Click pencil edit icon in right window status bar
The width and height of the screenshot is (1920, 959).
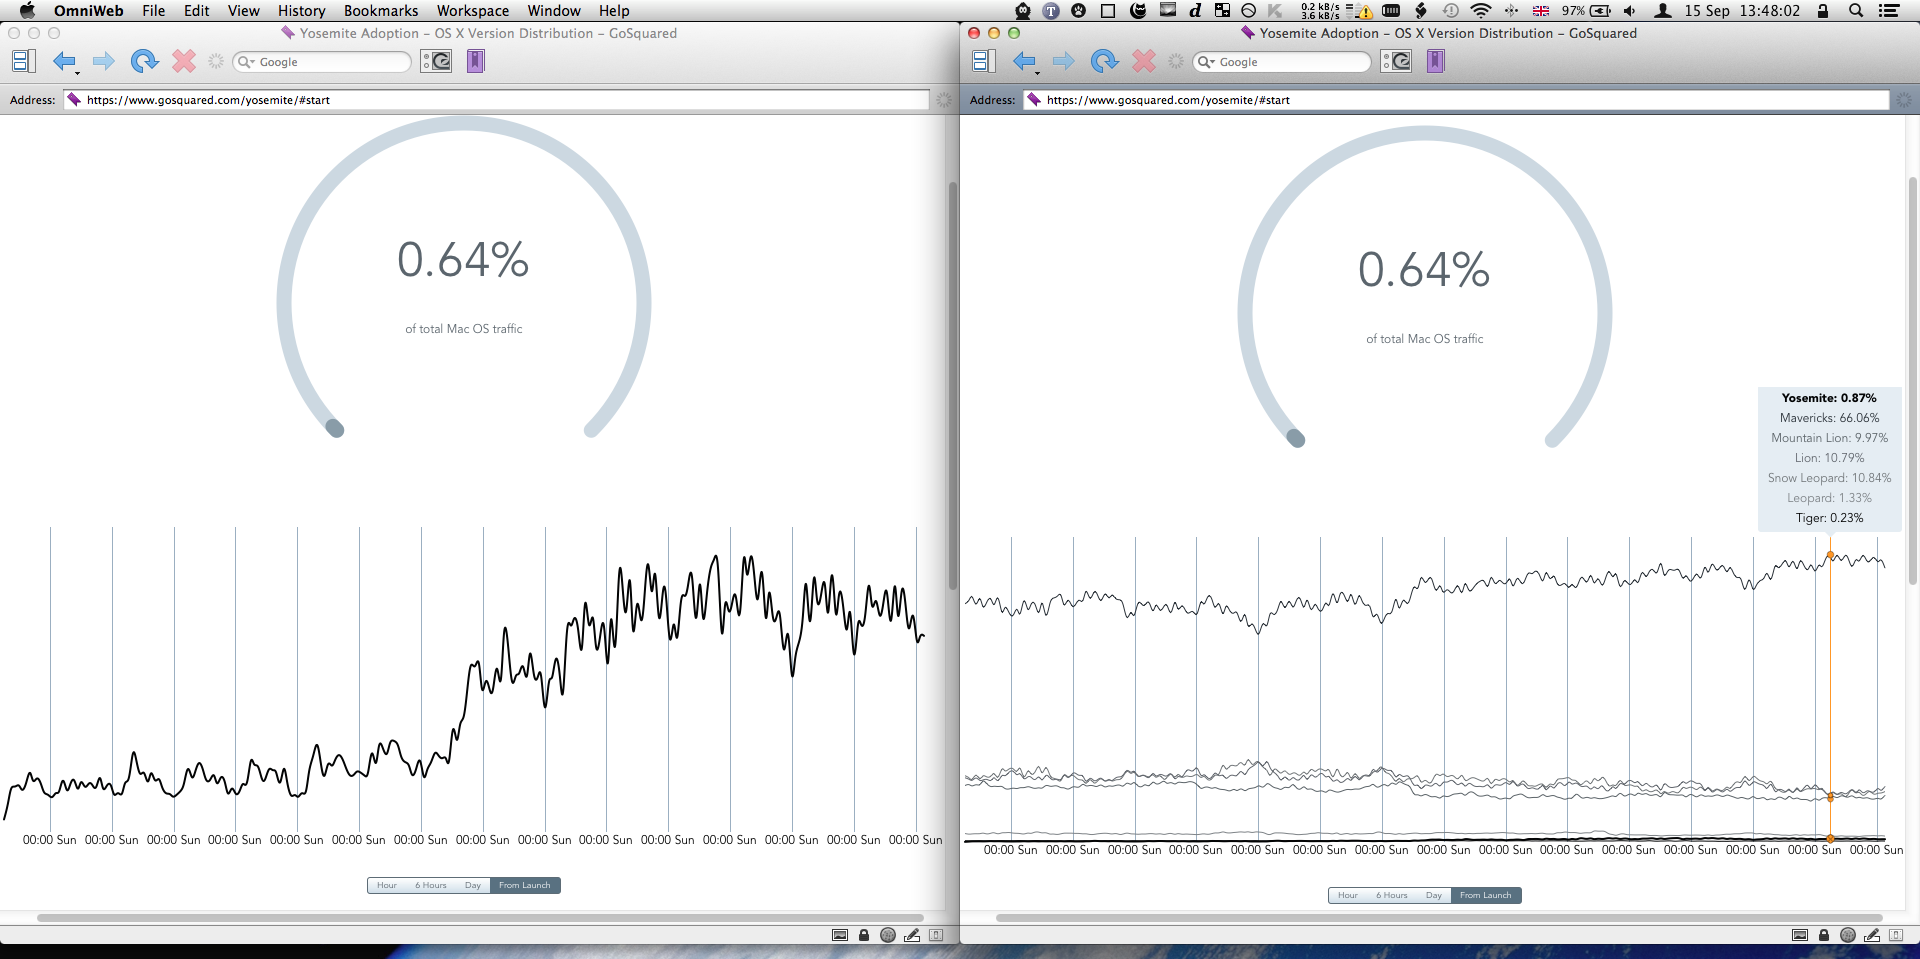[x=1872, y=935]
